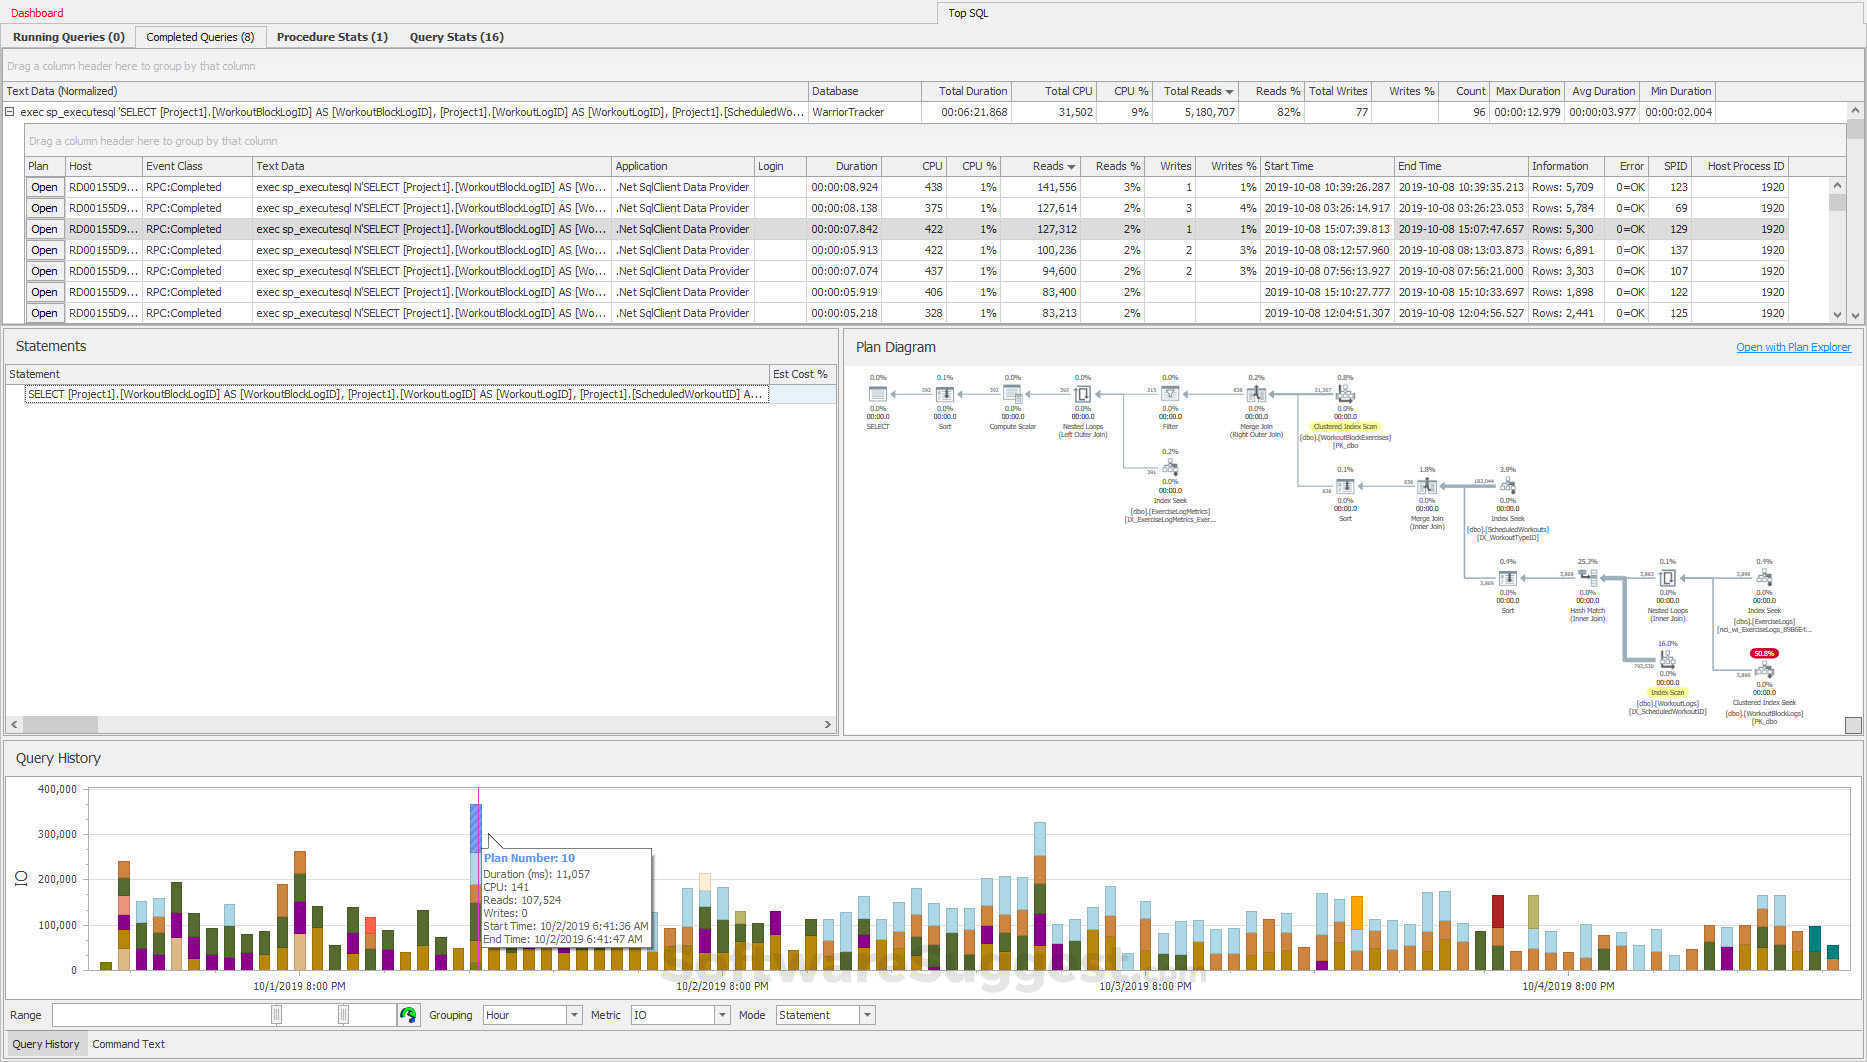Viewport: 1867px width, 1062px height.
Task: Click the green reset icon beside the Range slider
Action: click(x=408, y=1014)
